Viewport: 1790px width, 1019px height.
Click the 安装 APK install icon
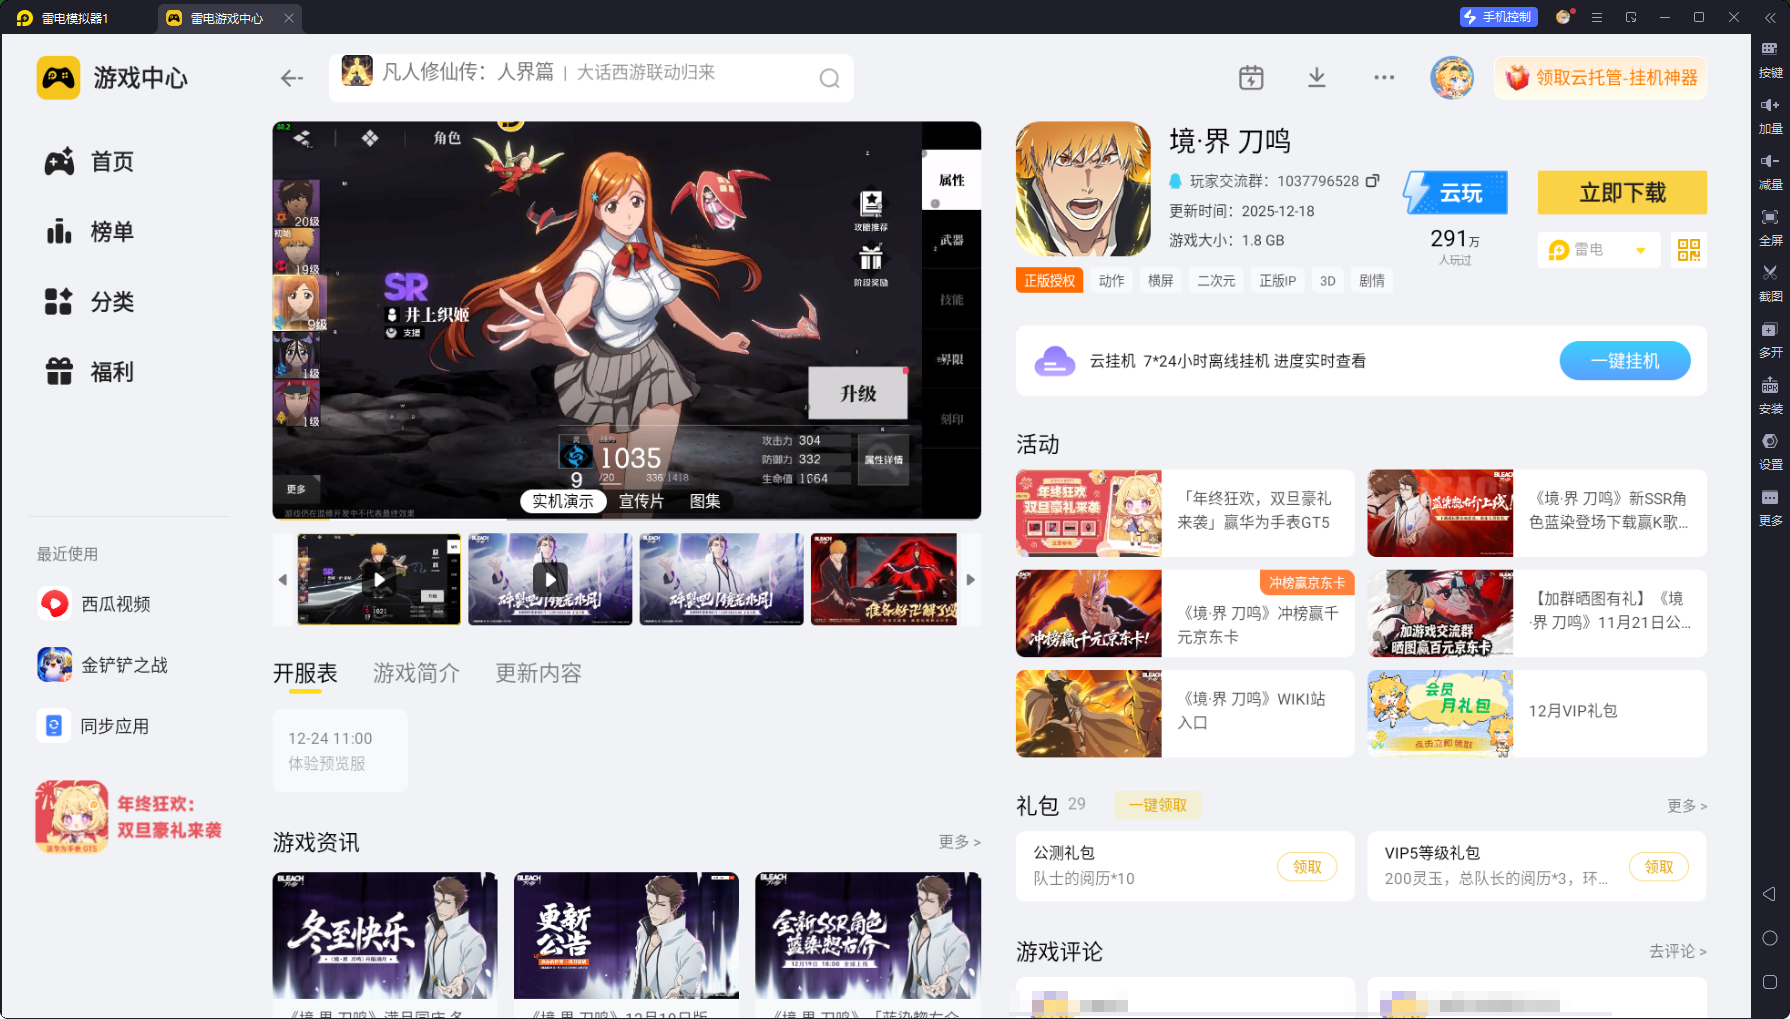1770,396
